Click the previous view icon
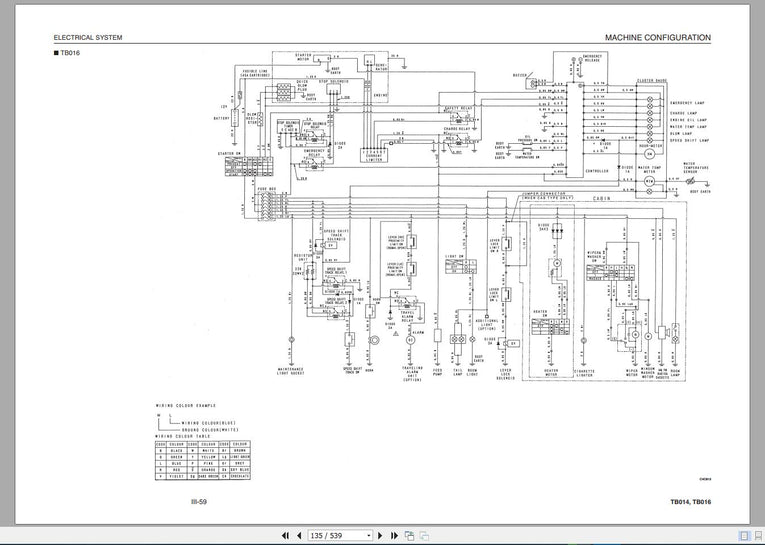The height and width of the screenshot is (545, 765). 408,535
